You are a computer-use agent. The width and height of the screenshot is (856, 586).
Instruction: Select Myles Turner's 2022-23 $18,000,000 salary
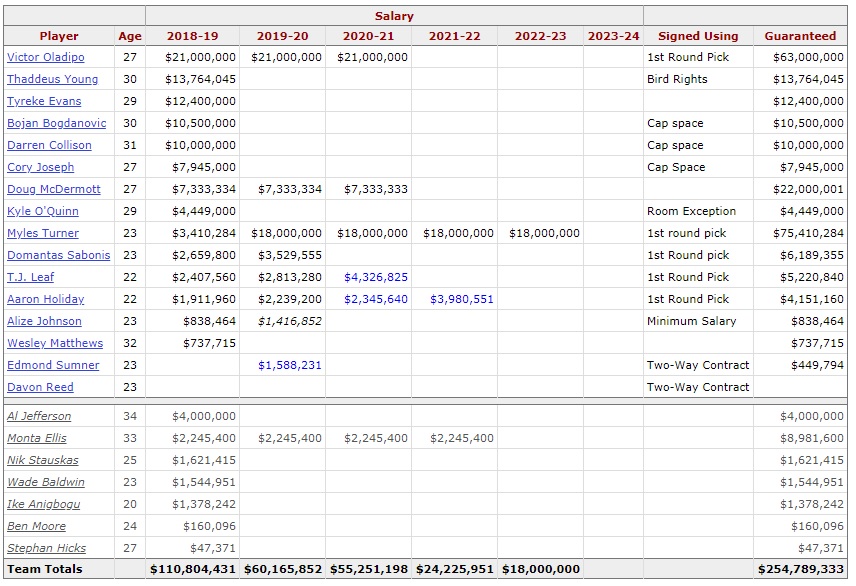click(x=544, y=233)
